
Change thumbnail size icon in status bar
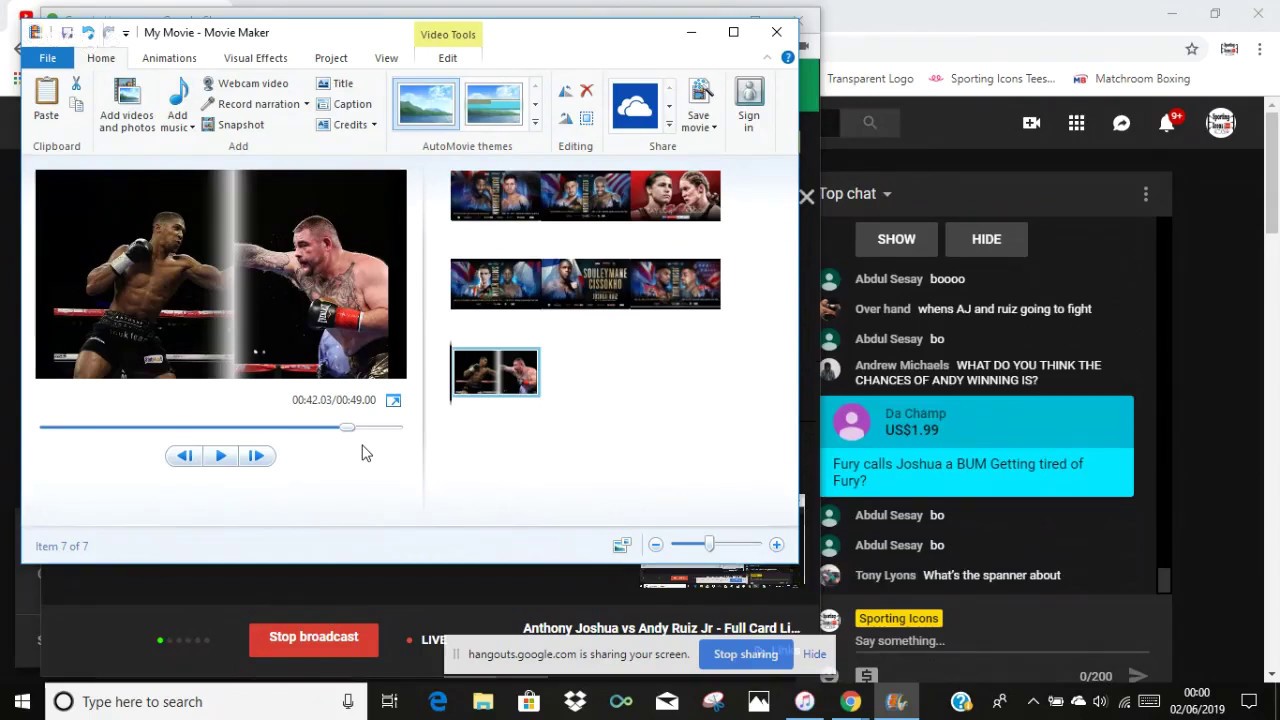tap(622, 545)
